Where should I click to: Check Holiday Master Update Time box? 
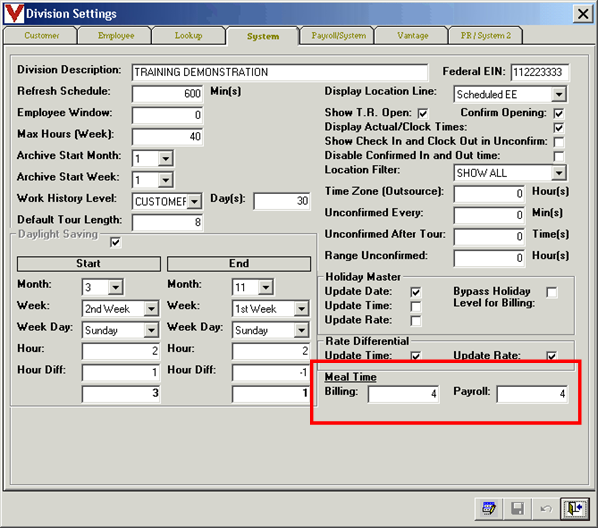coord(416,306)
